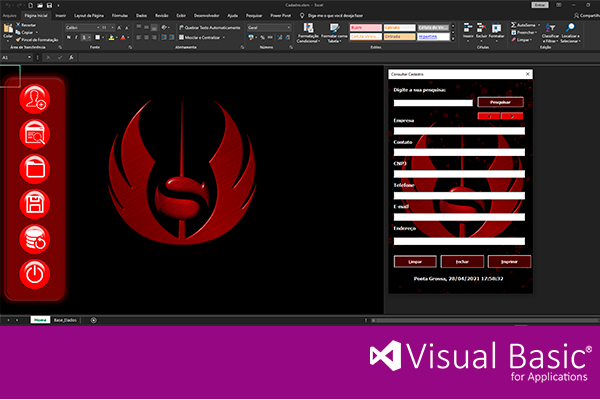
Task: Click the AutoSoma sigma icon
Action: click(x=514, y=25)
